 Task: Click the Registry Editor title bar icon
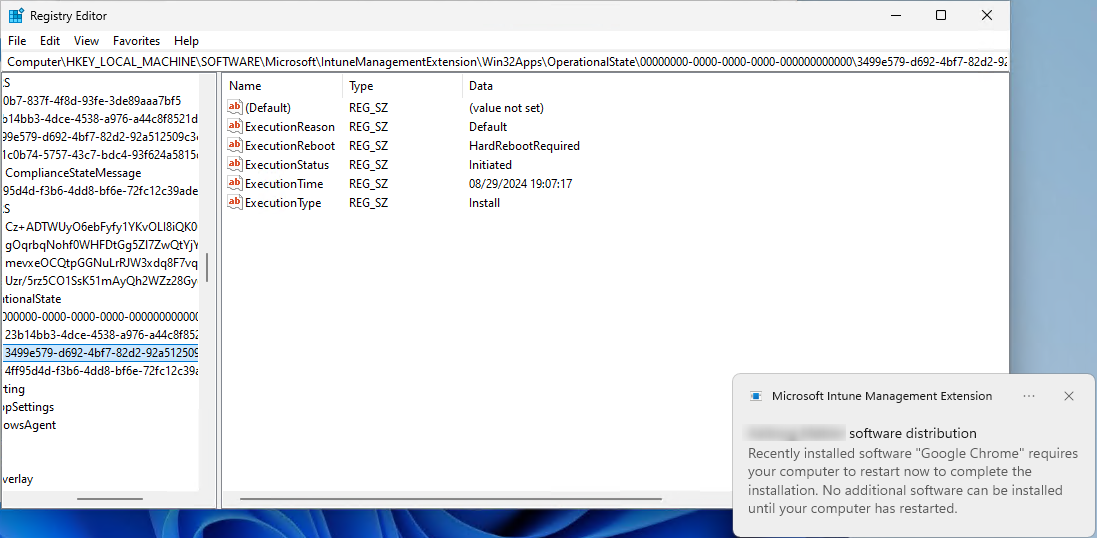tap(16, 16)
